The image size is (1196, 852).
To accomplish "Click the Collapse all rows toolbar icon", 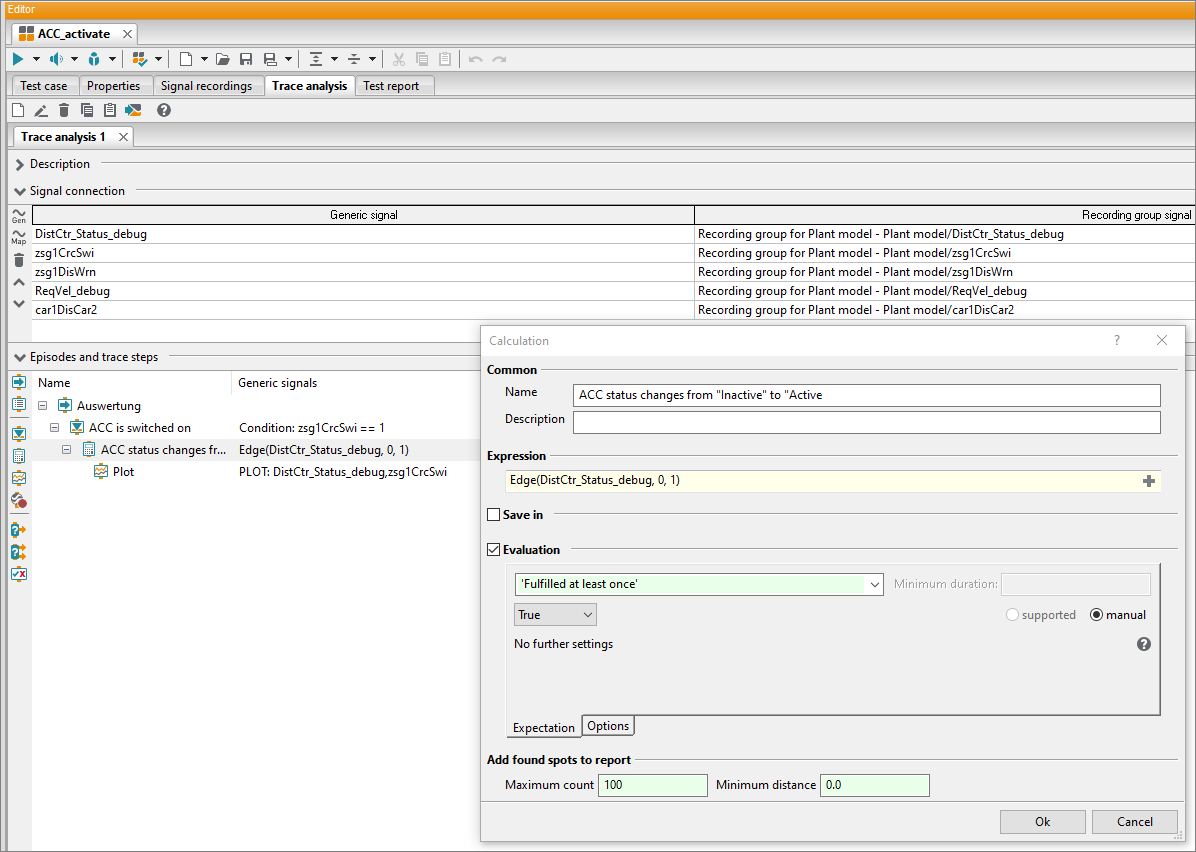I will click(354, 59).
